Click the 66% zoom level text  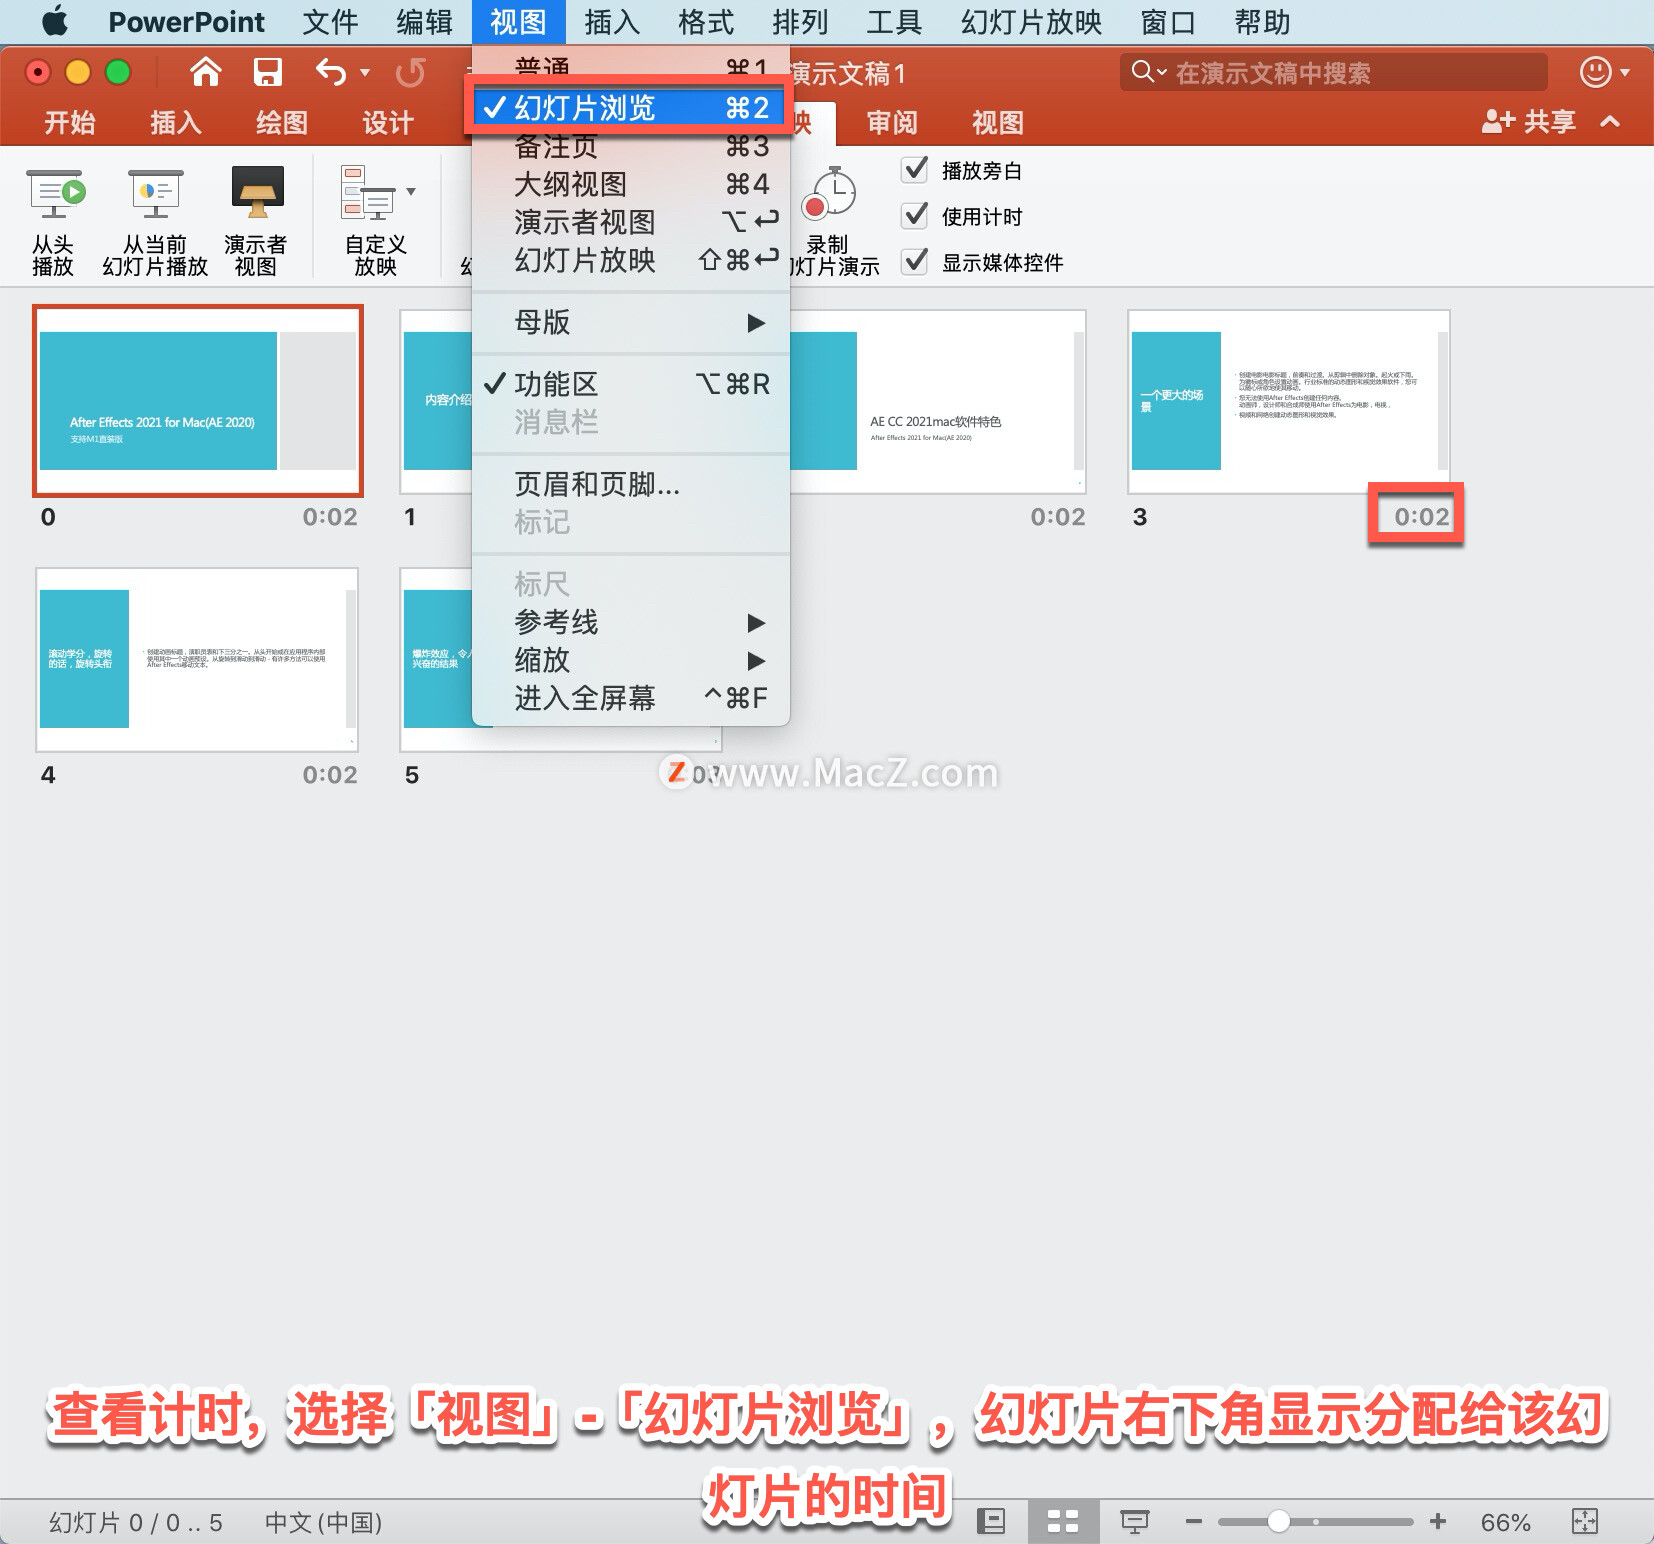tap(1505, 1523)
